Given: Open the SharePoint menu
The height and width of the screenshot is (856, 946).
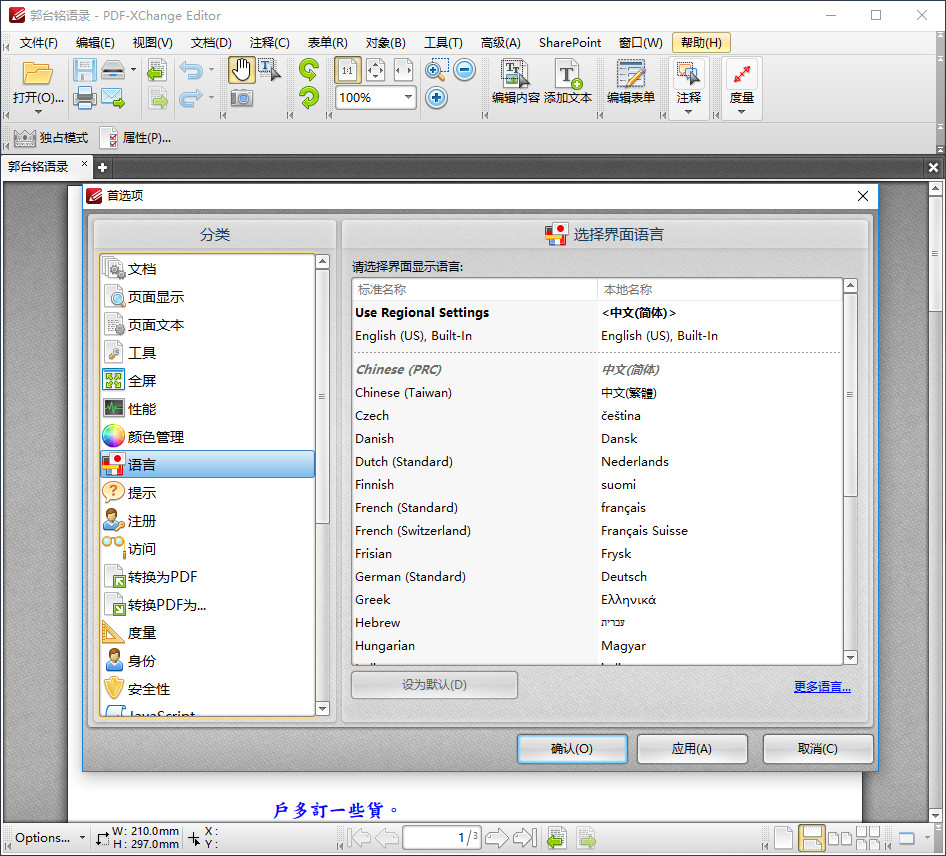Looking at the screenshot, I should (x=570, y=43).
